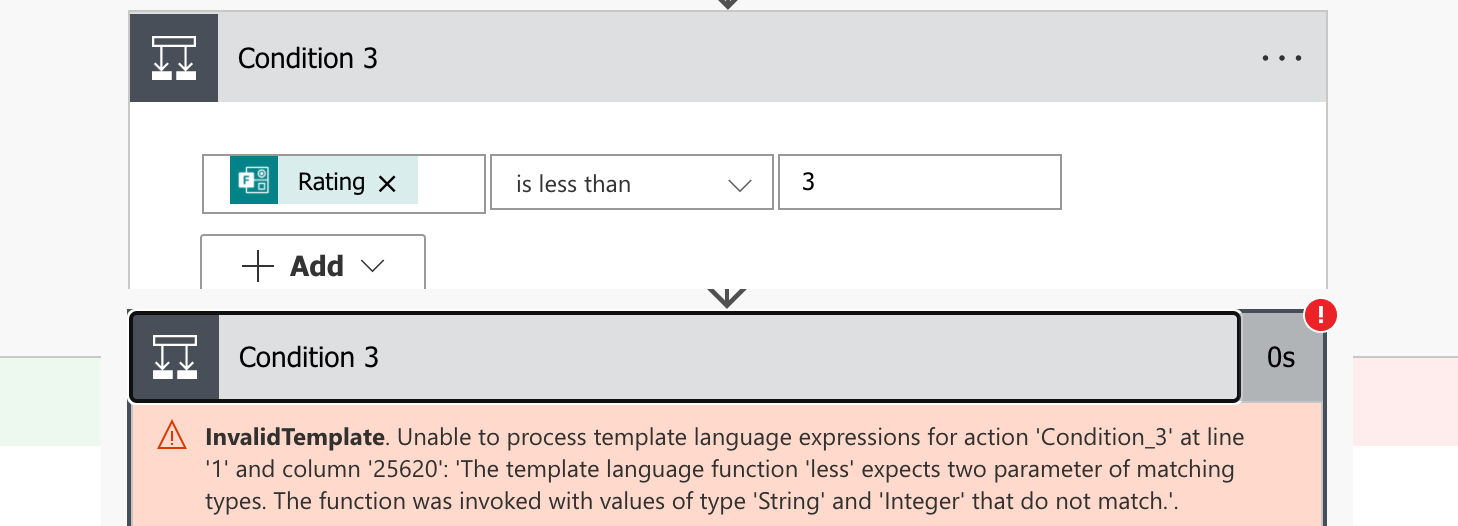1458x526 pixels.
Task: Click the arrow connector above failed Condition 3
Action: tap(727, 298)
